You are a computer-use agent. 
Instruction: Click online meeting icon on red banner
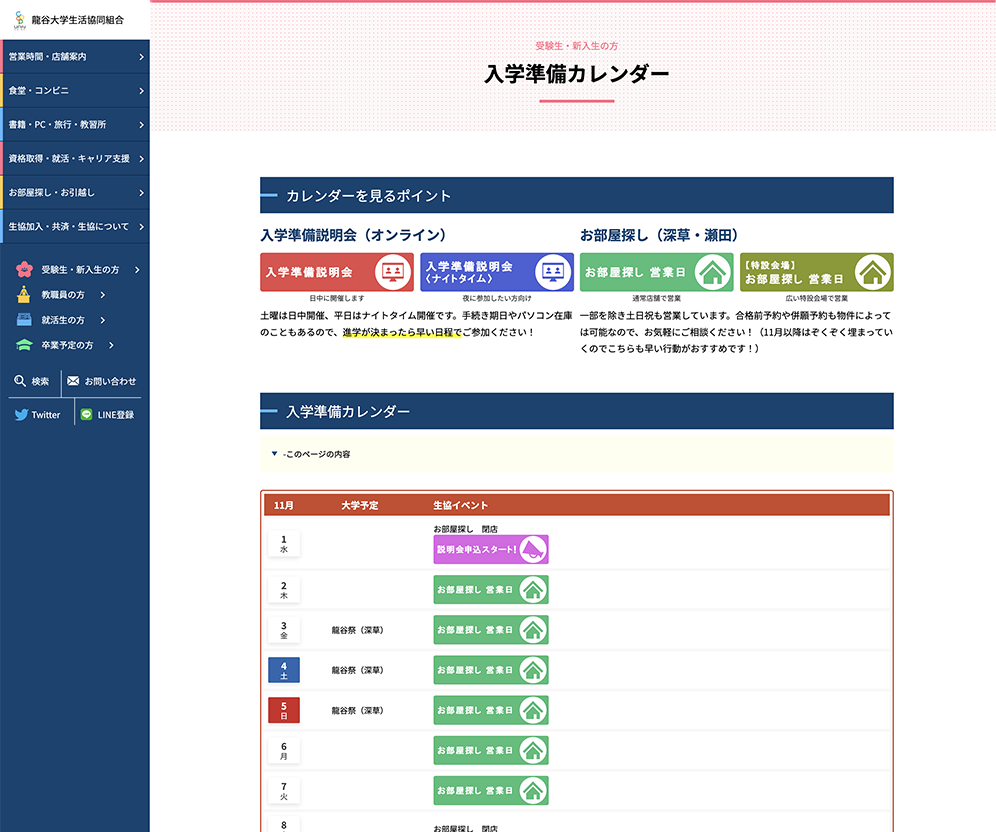[x=393, y=272]
